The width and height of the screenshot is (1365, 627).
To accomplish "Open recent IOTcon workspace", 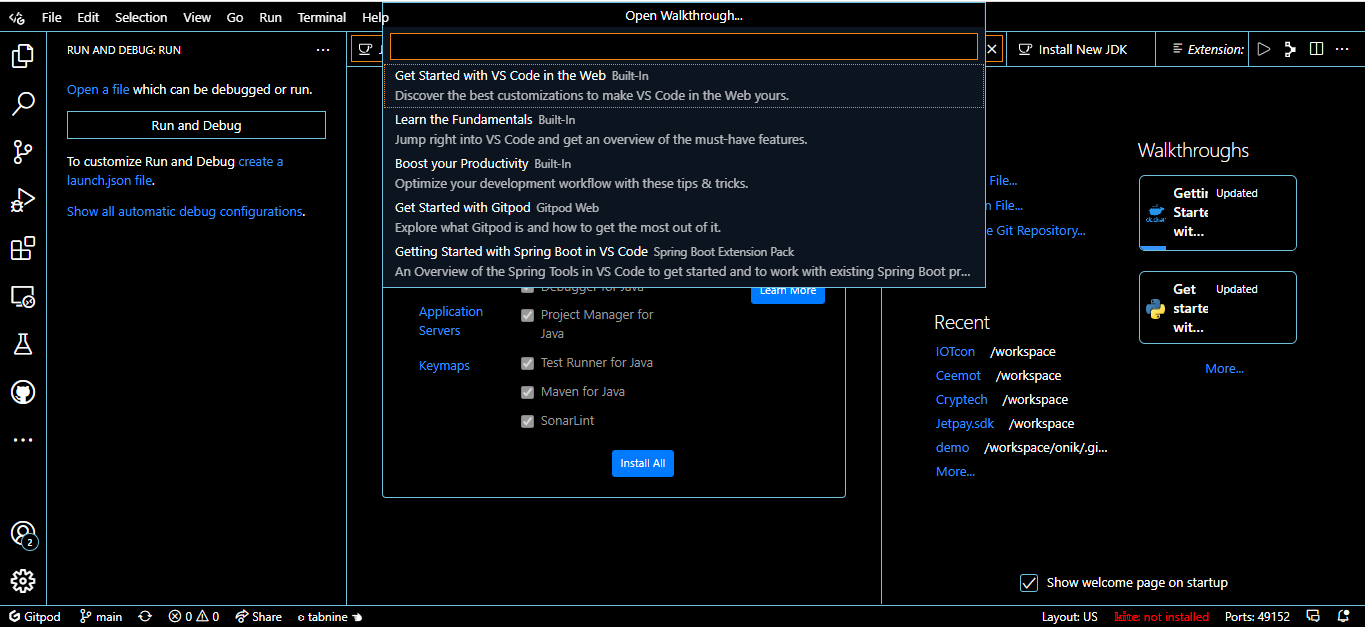I will coord(955,352).
